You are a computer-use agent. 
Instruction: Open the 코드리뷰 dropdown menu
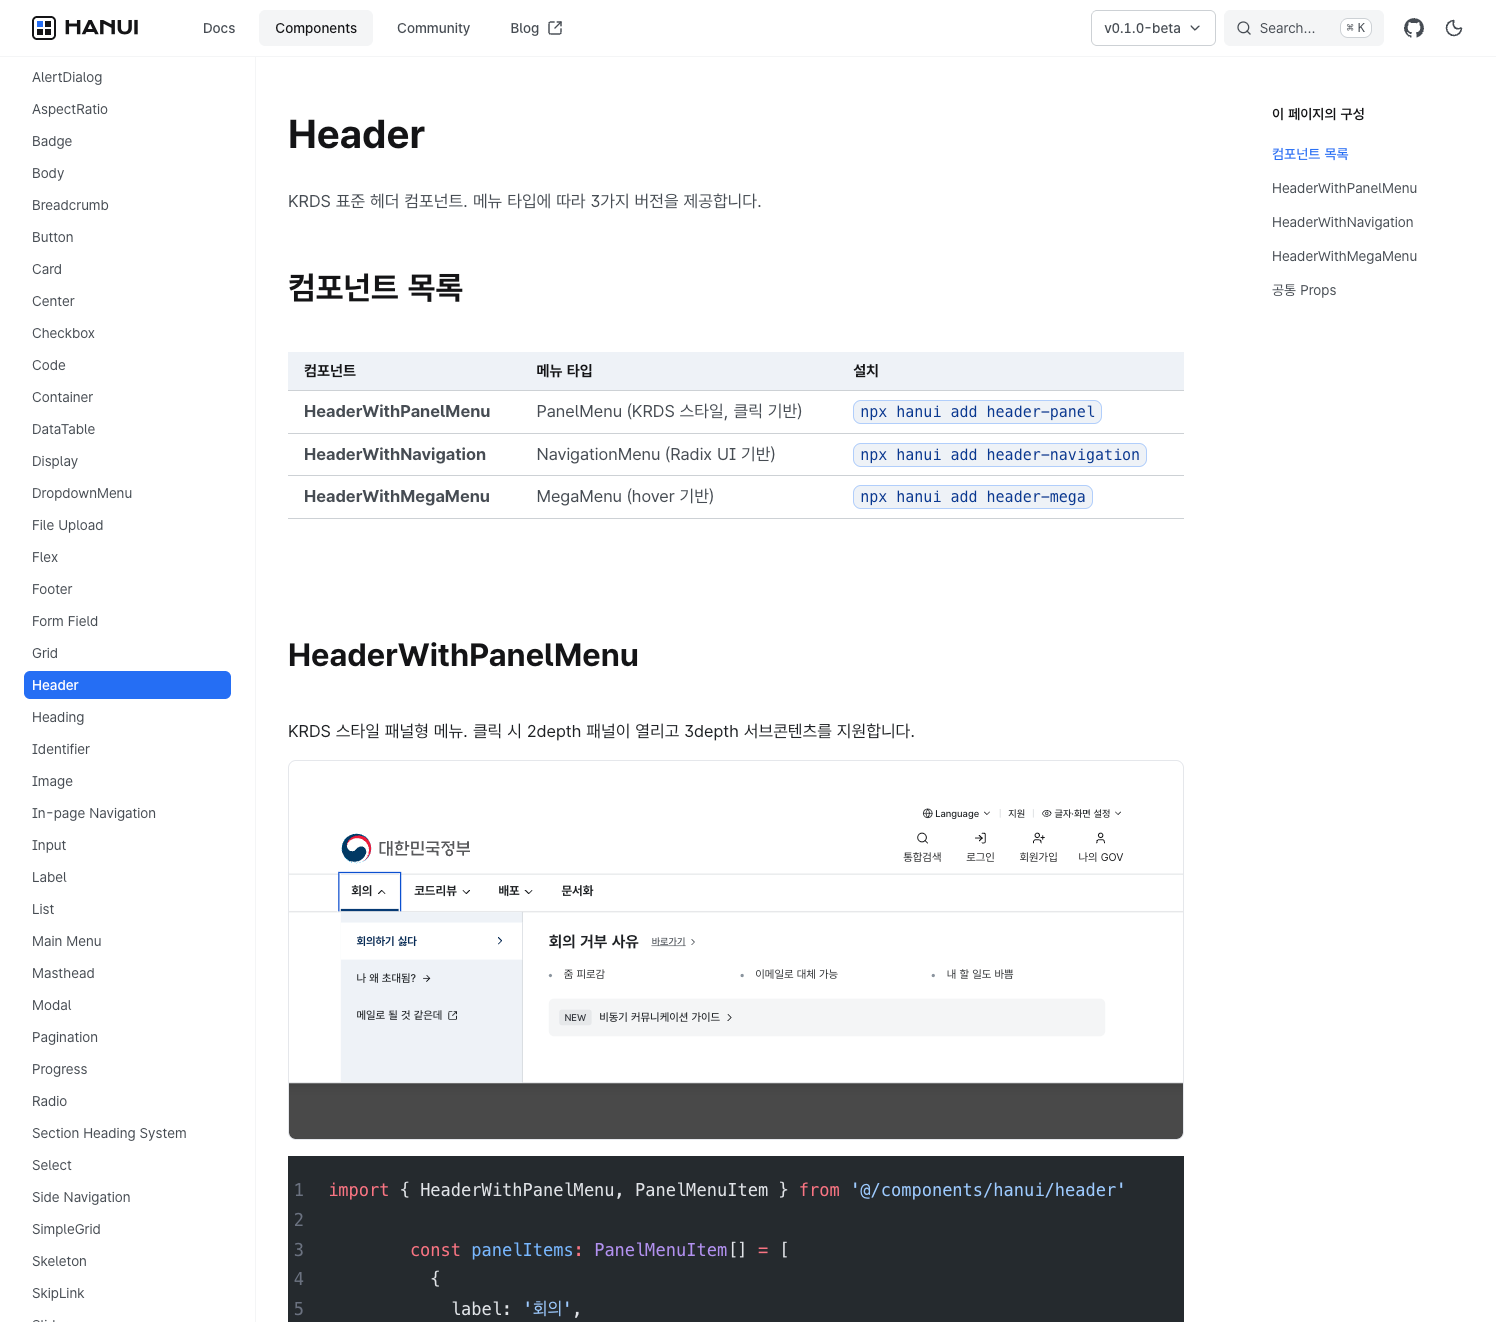click(441, 890)
